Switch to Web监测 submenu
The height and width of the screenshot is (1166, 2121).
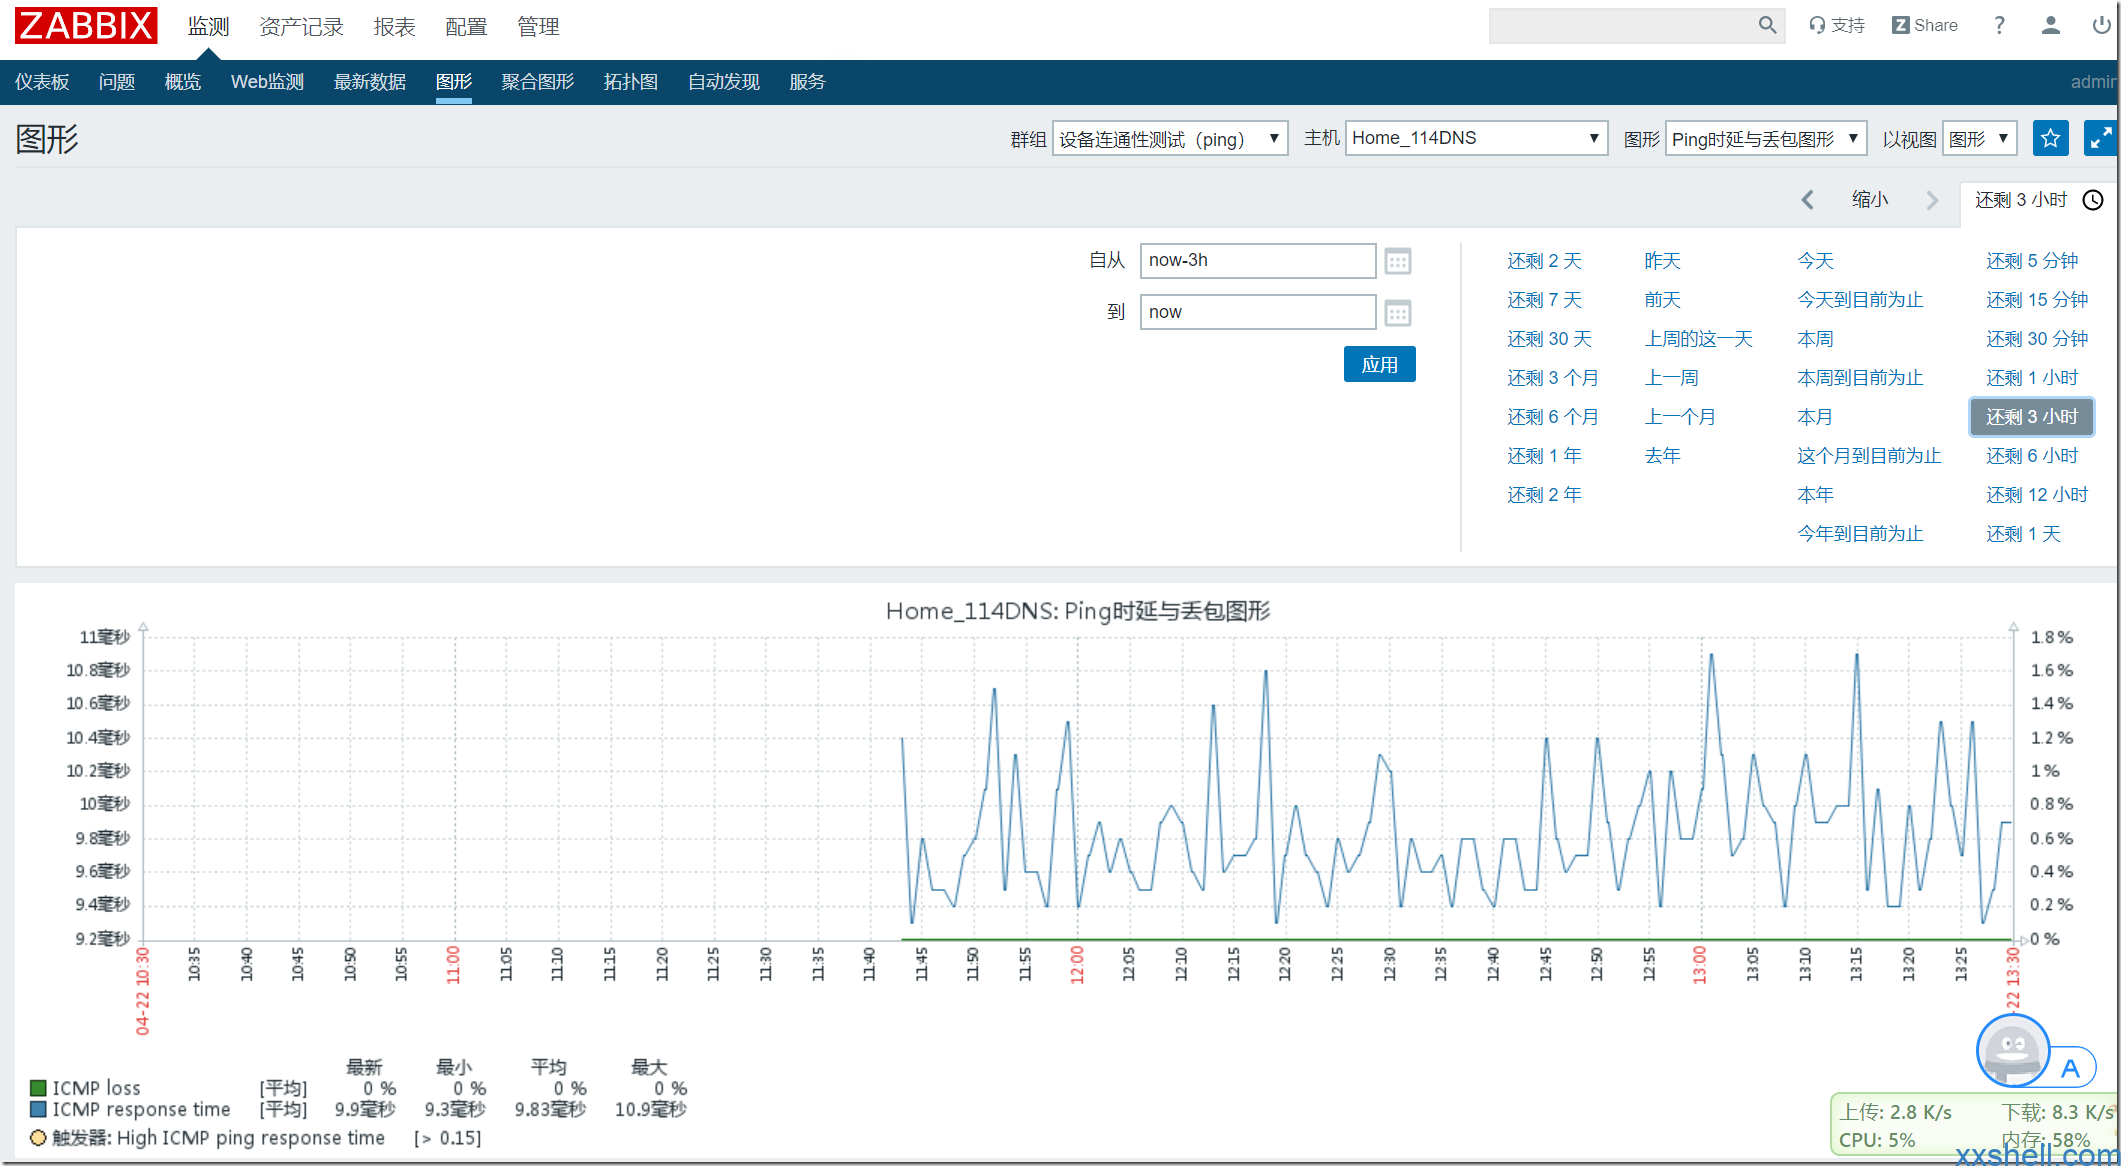(267, 82)
